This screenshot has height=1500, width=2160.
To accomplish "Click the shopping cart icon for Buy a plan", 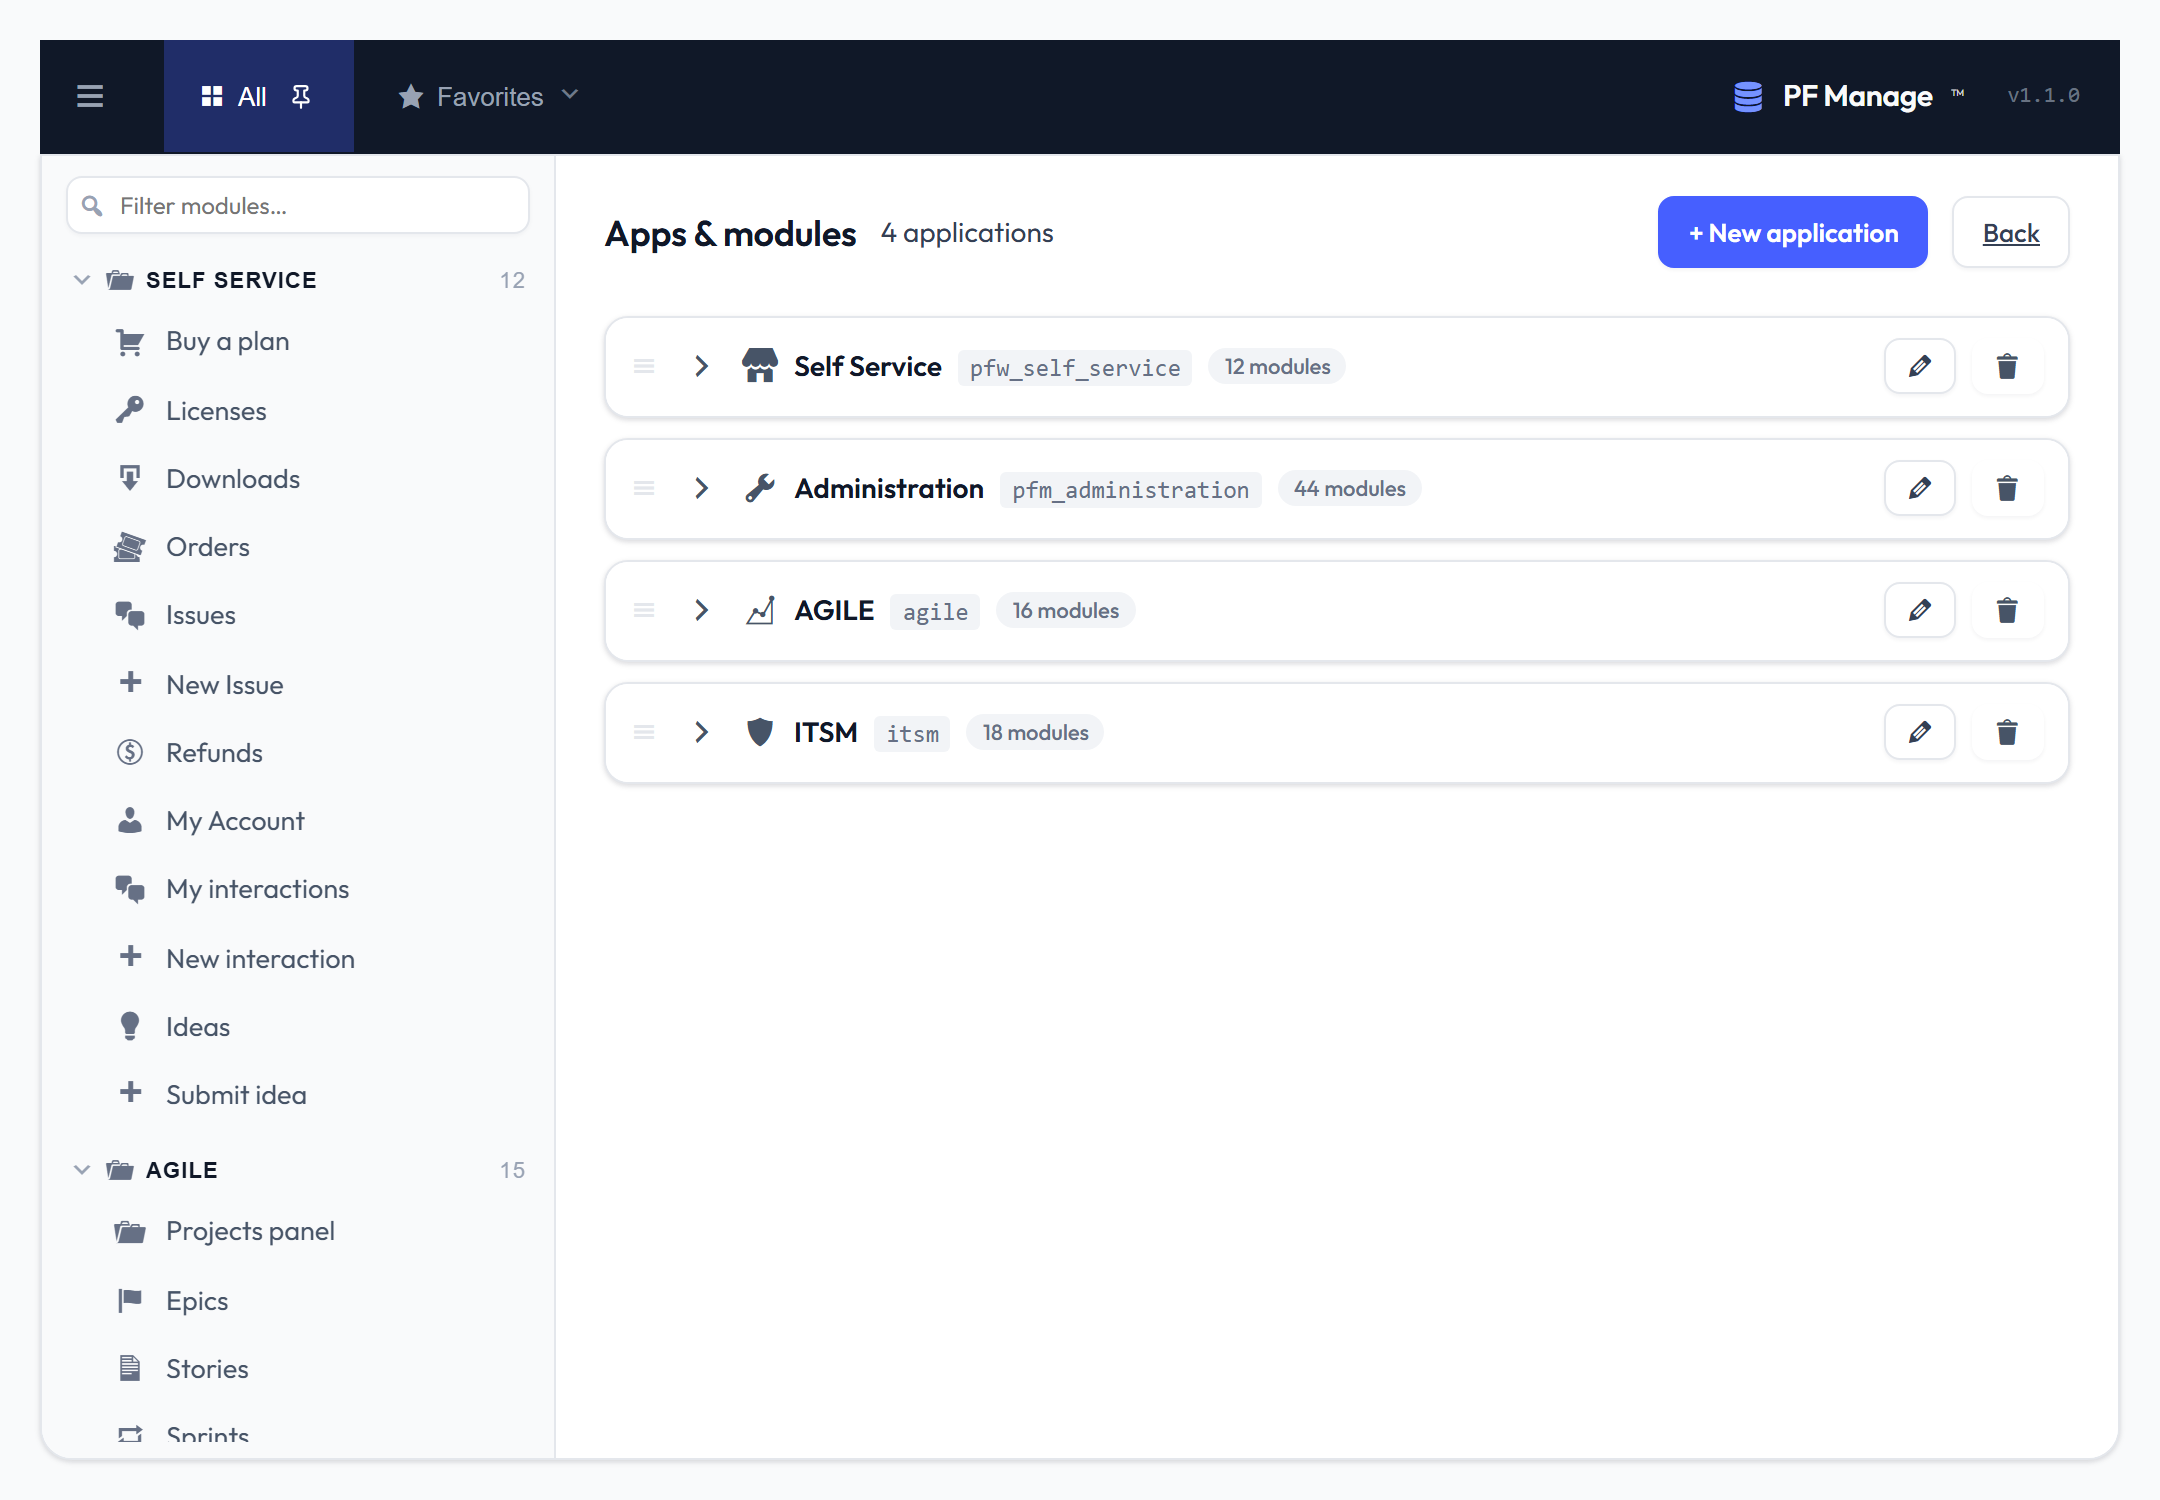I will pos(130,342).
